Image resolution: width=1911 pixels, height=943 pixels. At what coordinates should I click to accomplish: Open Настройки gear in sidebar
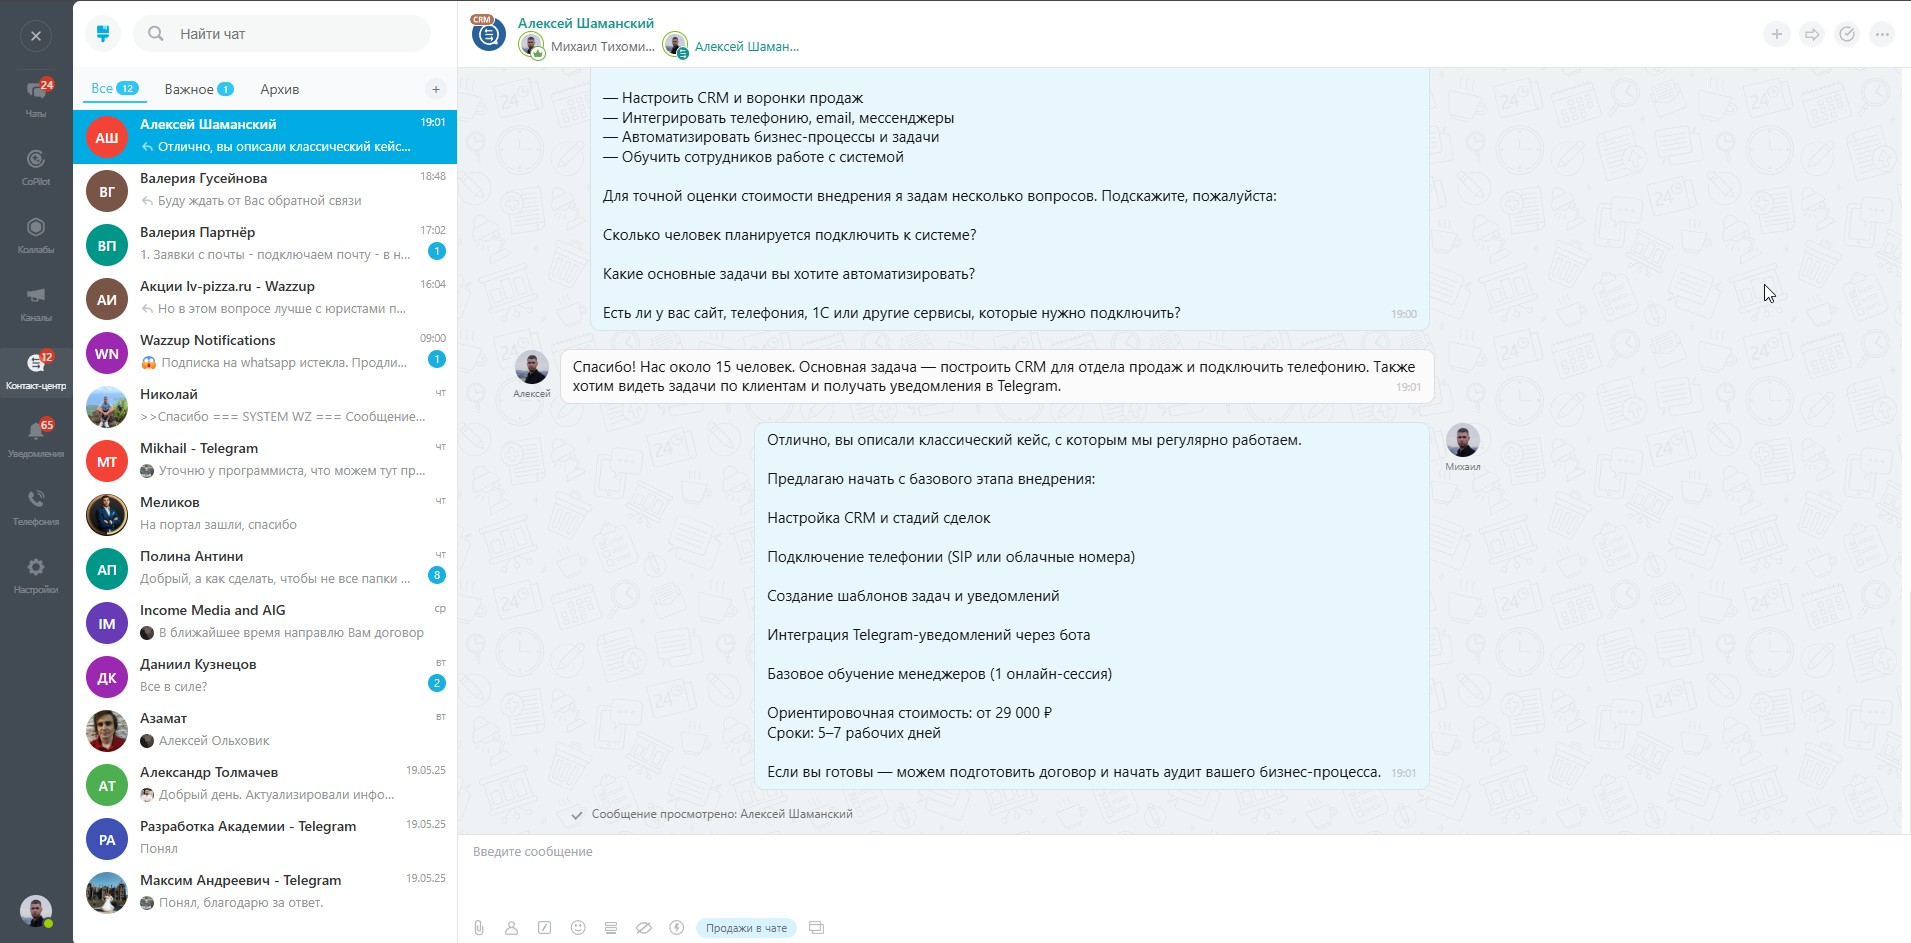click(36, 575)
